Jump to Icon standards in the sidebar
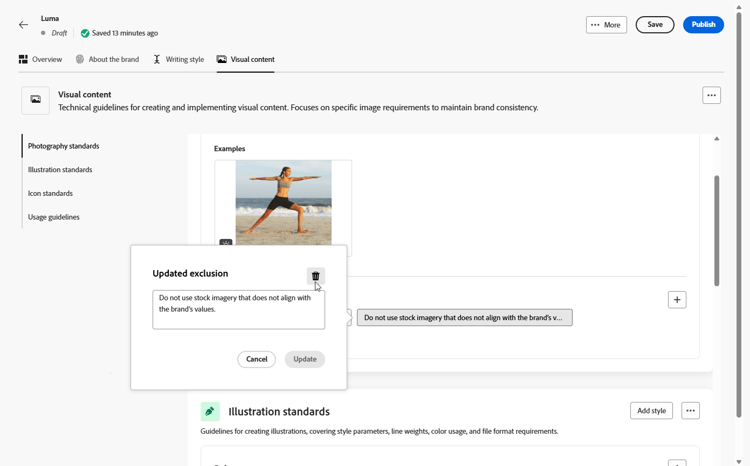Screen dimensions: 750x466 (x=50, y=193)
